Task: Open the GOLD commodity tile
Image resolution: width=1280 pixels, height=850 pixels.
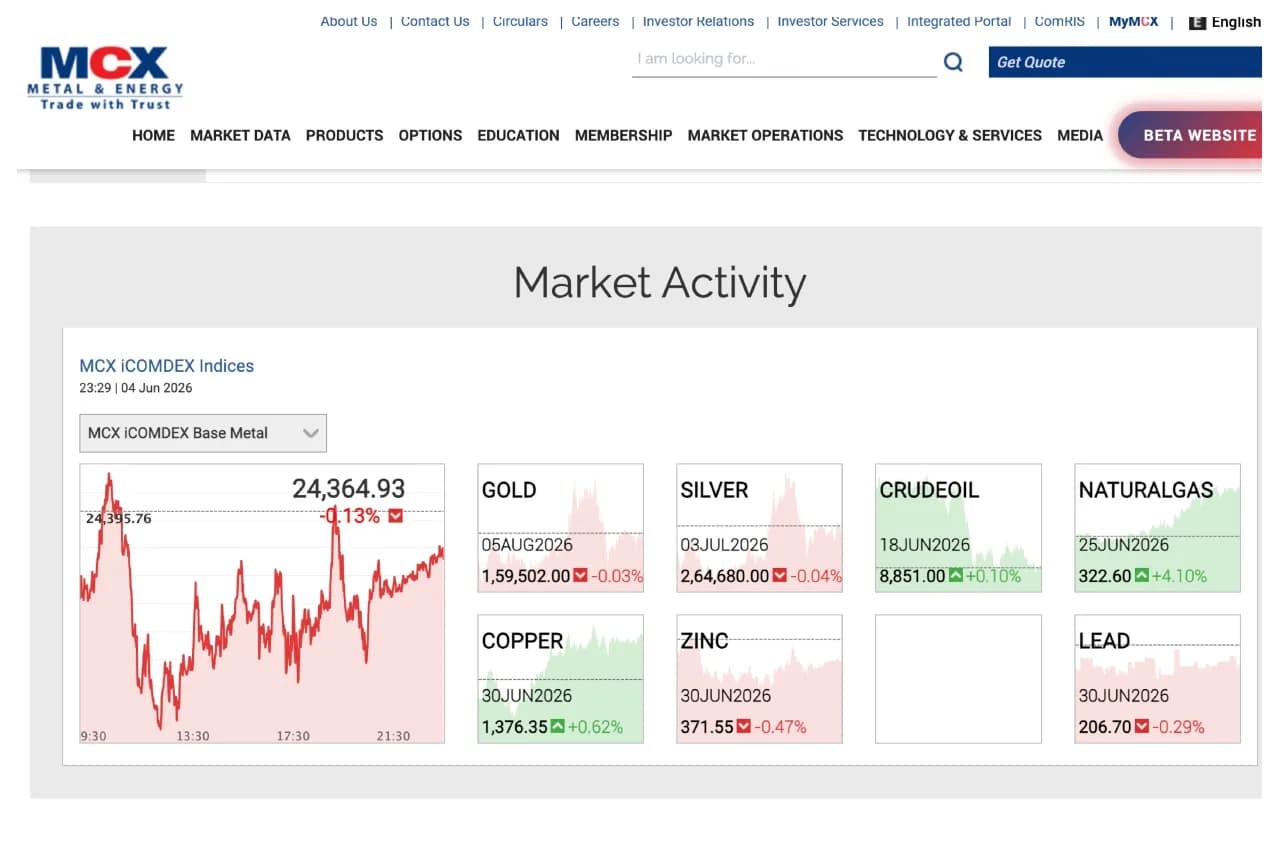Action: point(560,528)
